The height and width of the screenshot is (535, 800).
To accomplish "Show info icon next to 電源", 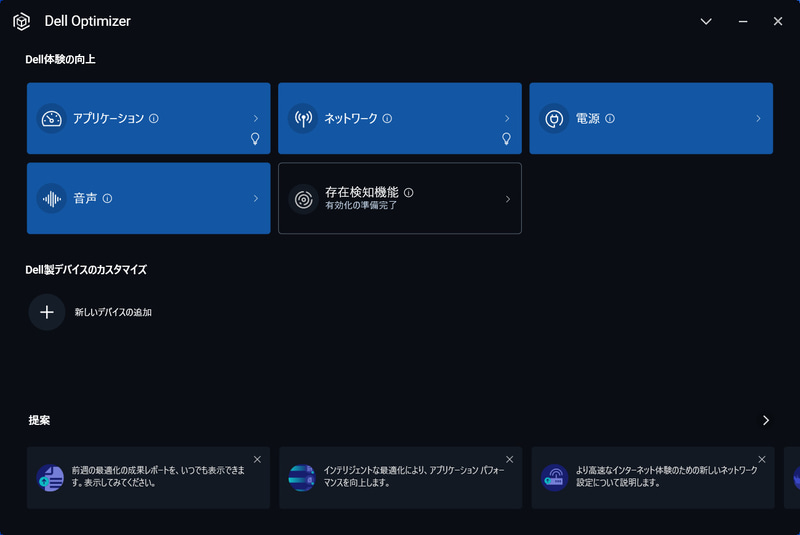I will (610, 118).
